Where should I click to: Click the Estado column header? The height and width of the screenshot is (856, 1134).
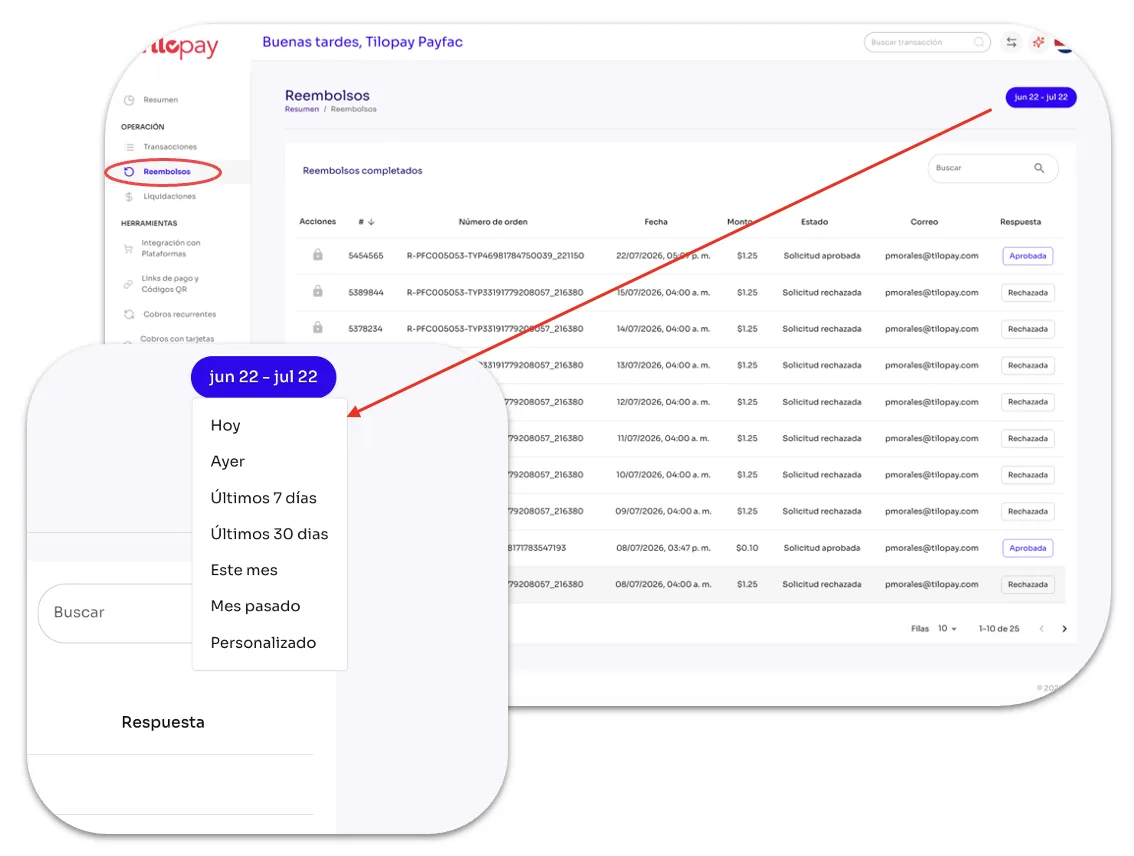814,222
